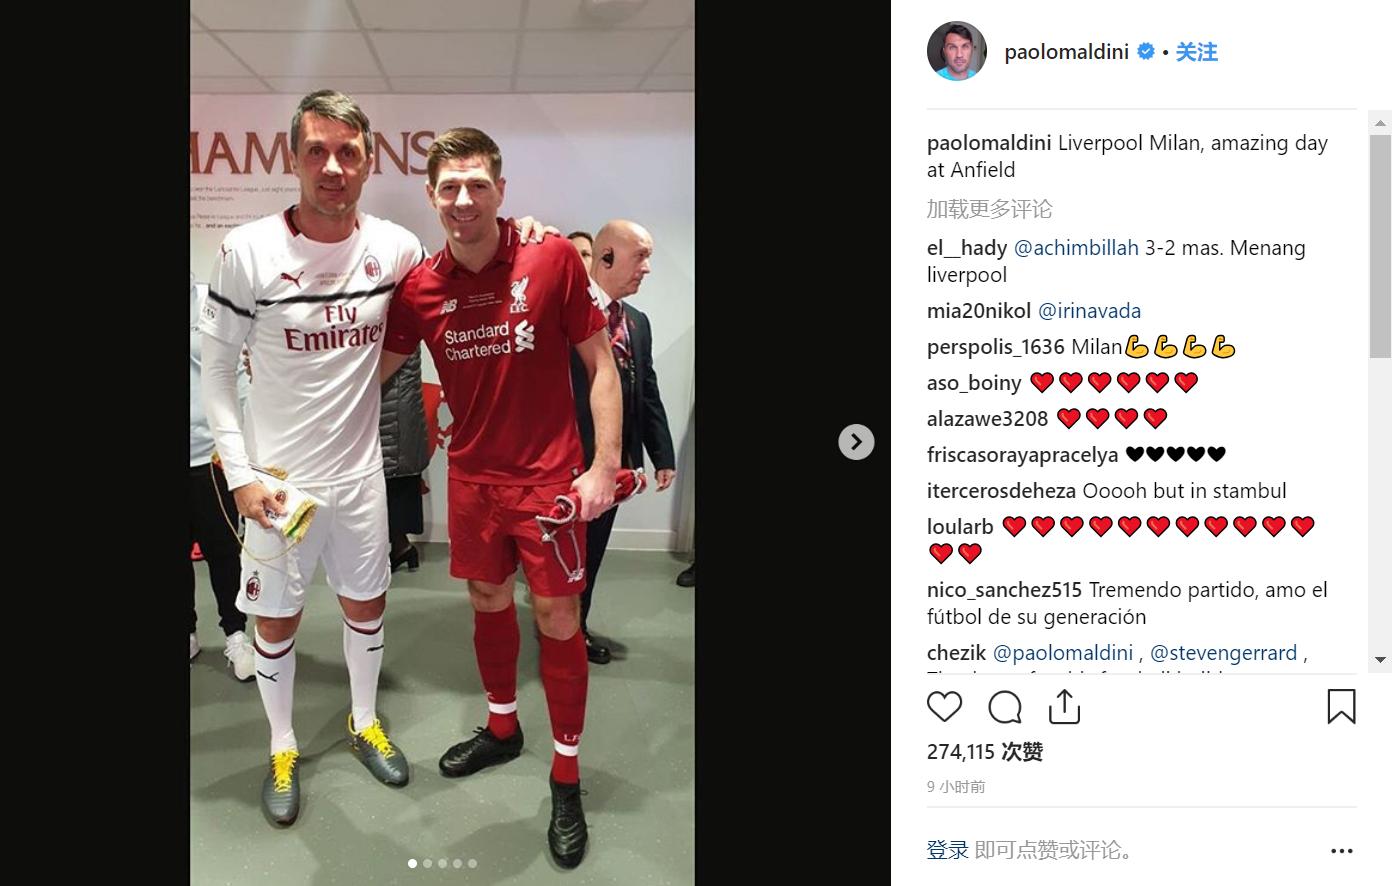
Task: Open comments via speech bubble icon
Action: point(1004,707)
